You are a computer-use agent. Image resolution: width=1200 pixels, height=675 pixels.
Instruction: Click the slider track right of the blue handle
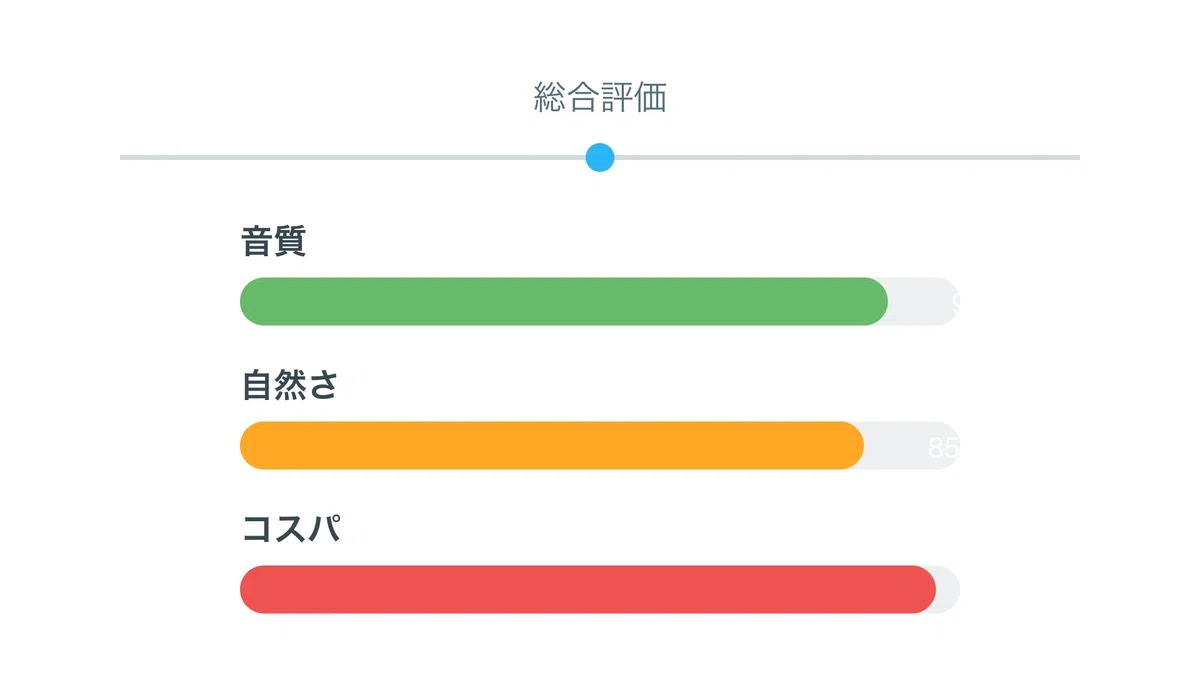(x=847, y=157)
